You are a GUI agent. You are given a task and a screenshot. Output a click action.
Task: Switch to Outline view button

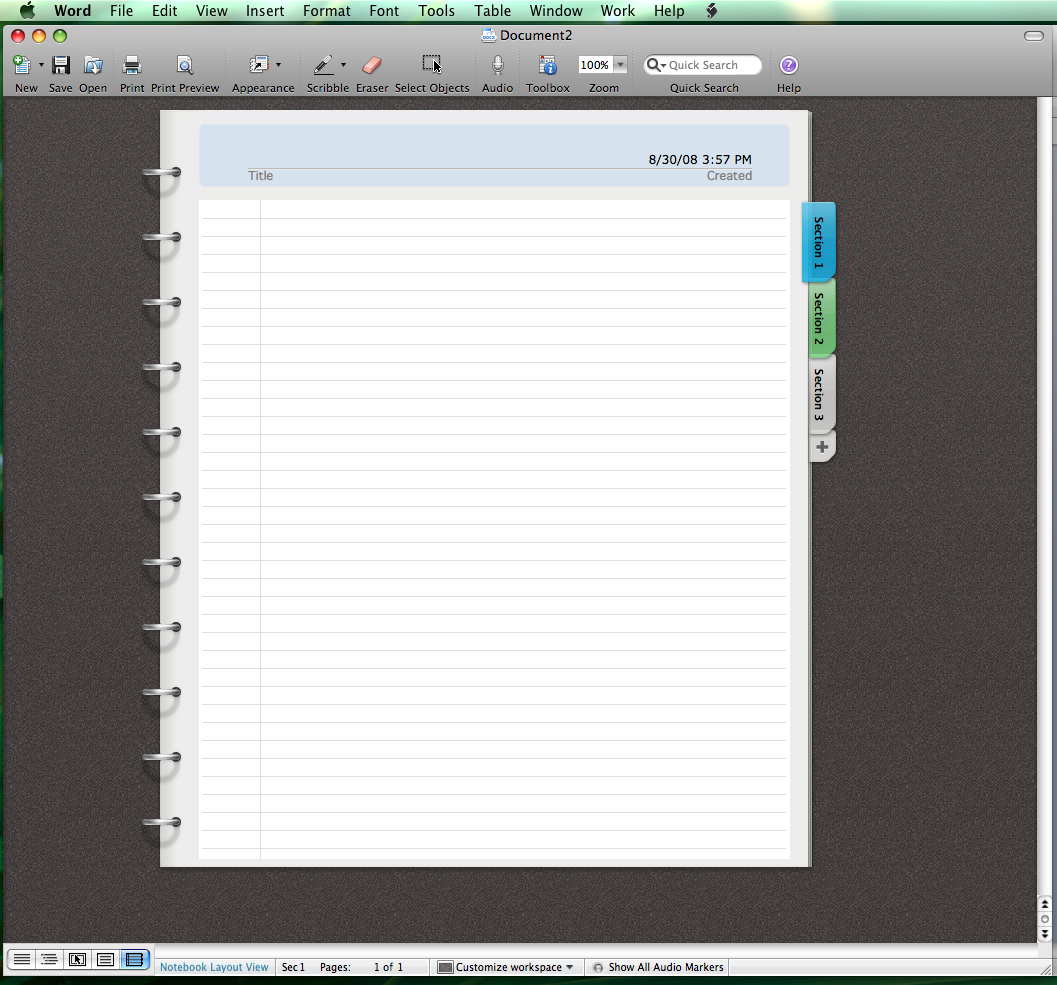pos(49,959)
